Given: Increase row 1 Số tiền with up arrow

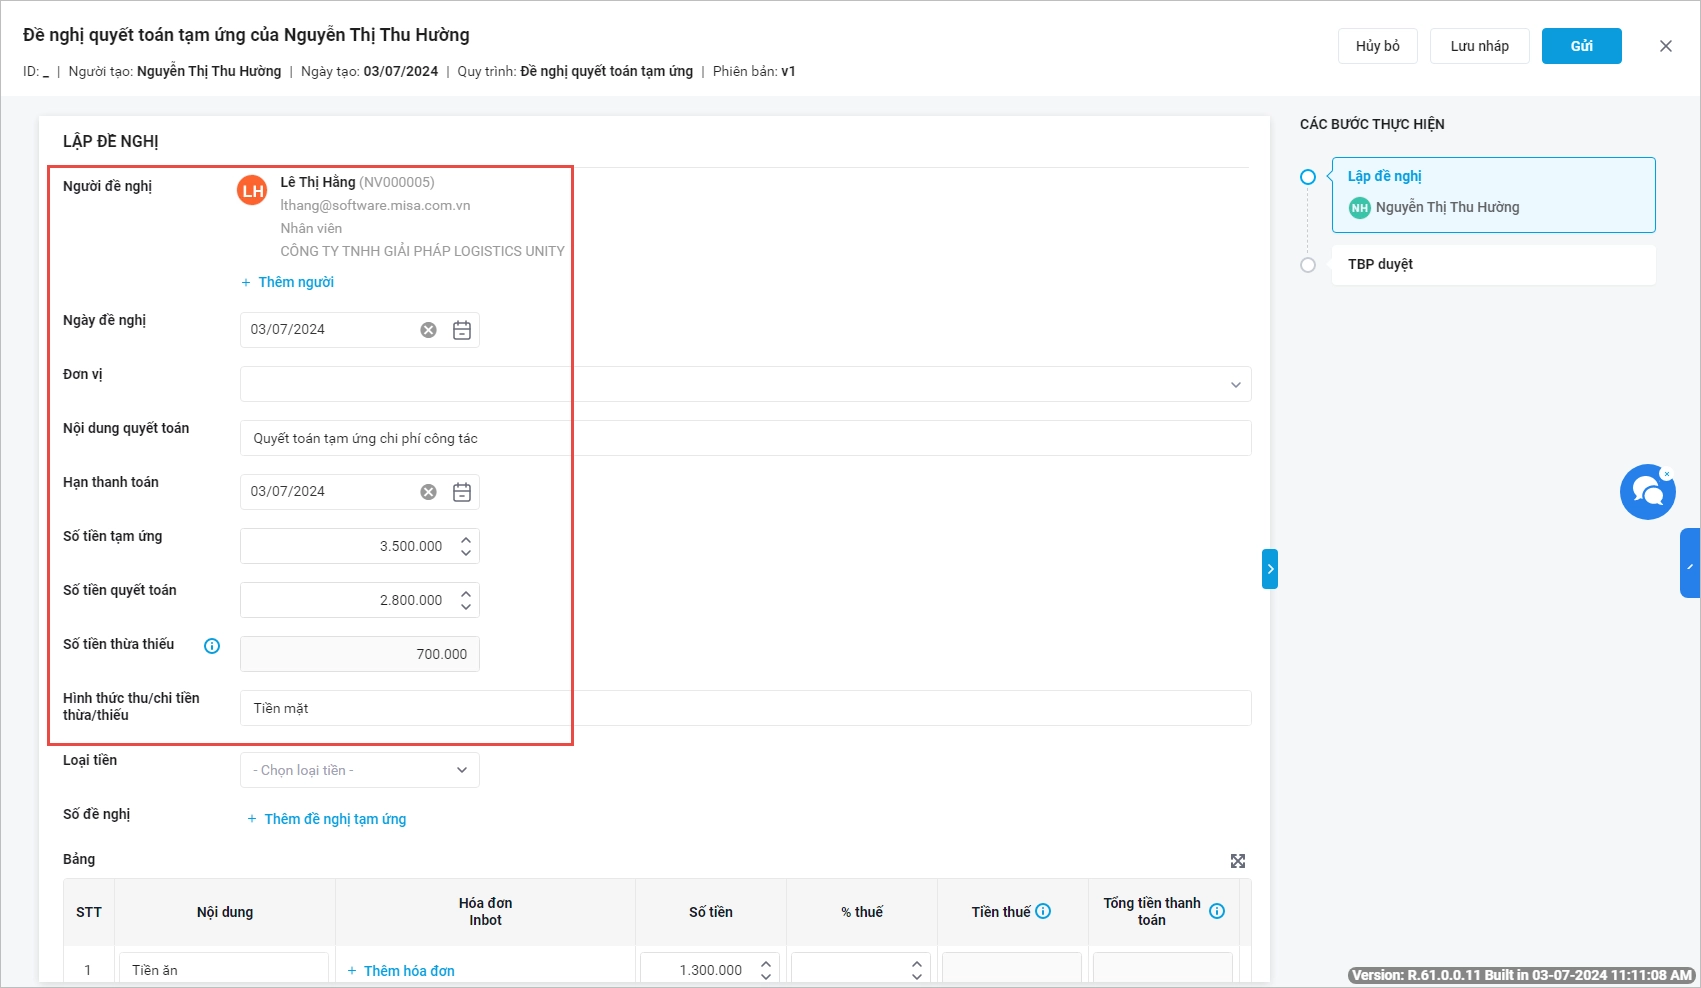Looking at the screenshot, I should click(766, 964).
